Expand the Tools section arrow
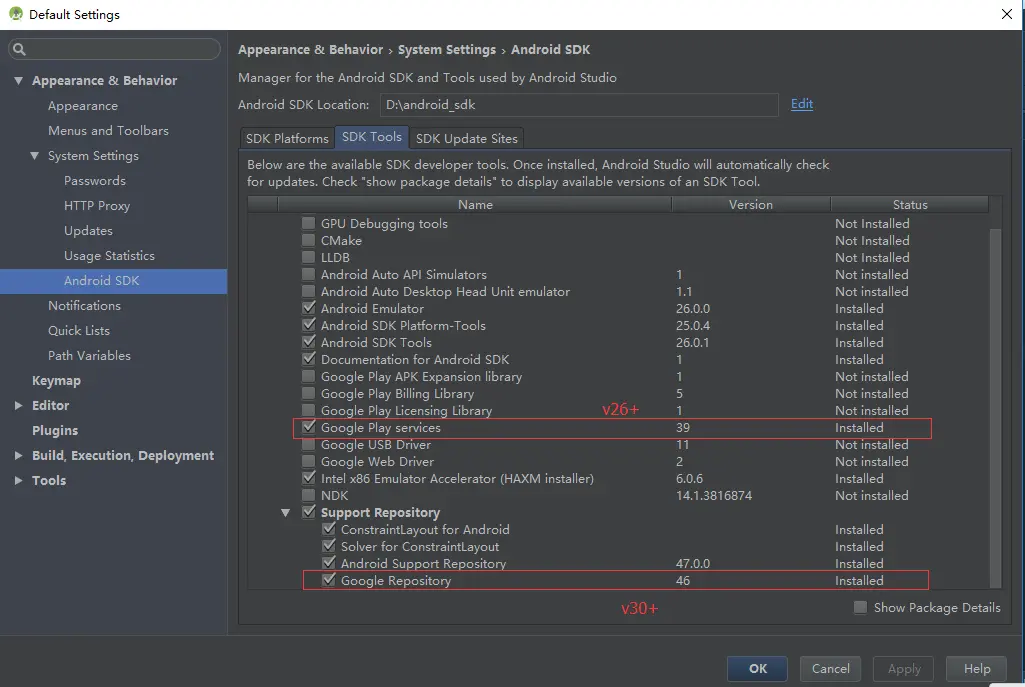 pos(18,480)
